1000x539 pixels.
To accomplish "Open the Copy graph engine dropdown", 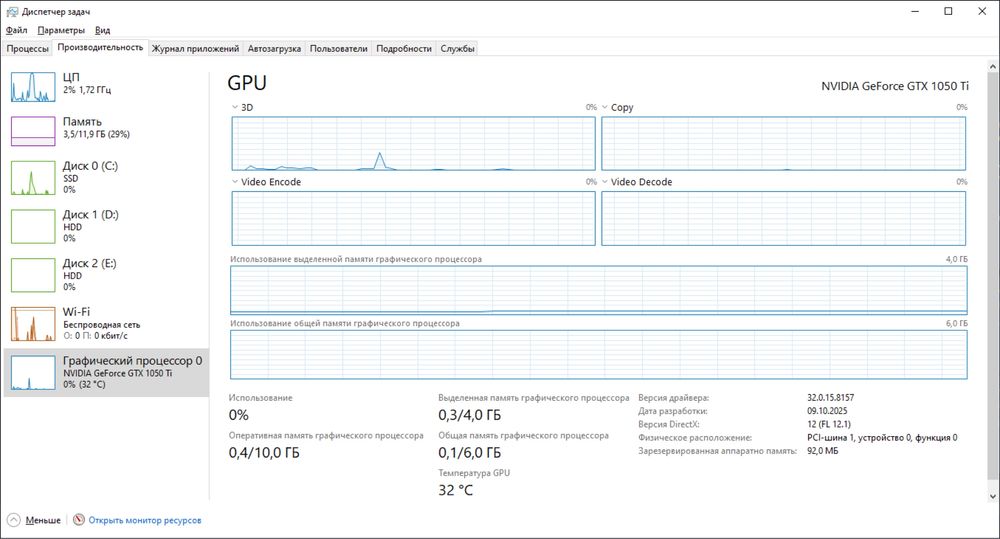I will tap(606, 107).
